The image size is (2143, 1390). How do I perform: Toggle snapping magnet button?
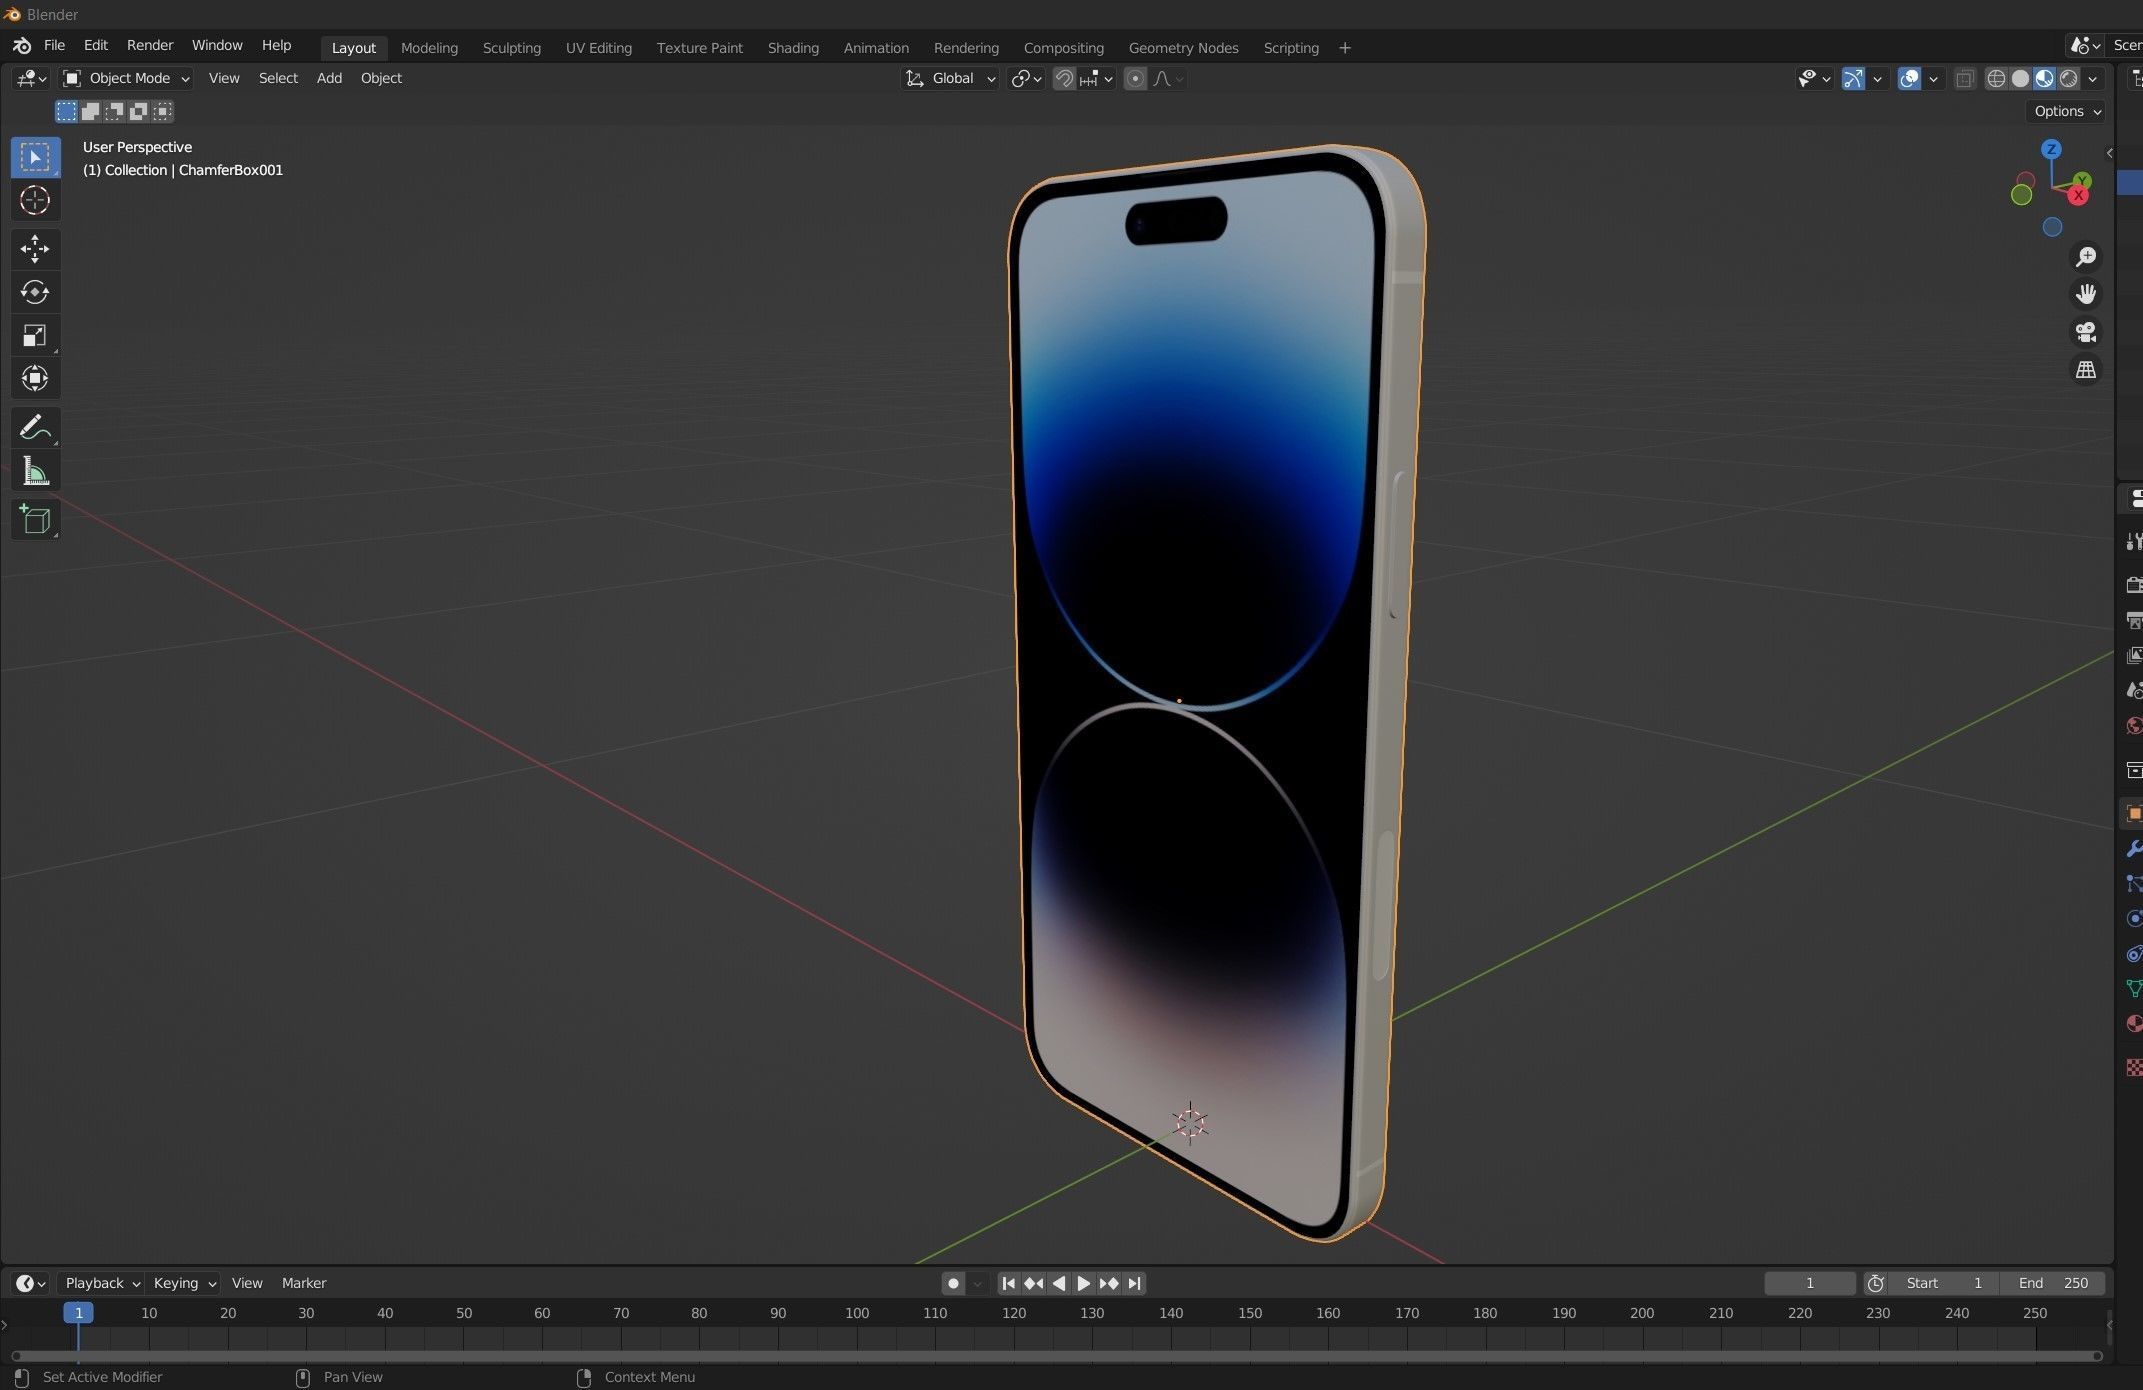[x=1064, y=78]
